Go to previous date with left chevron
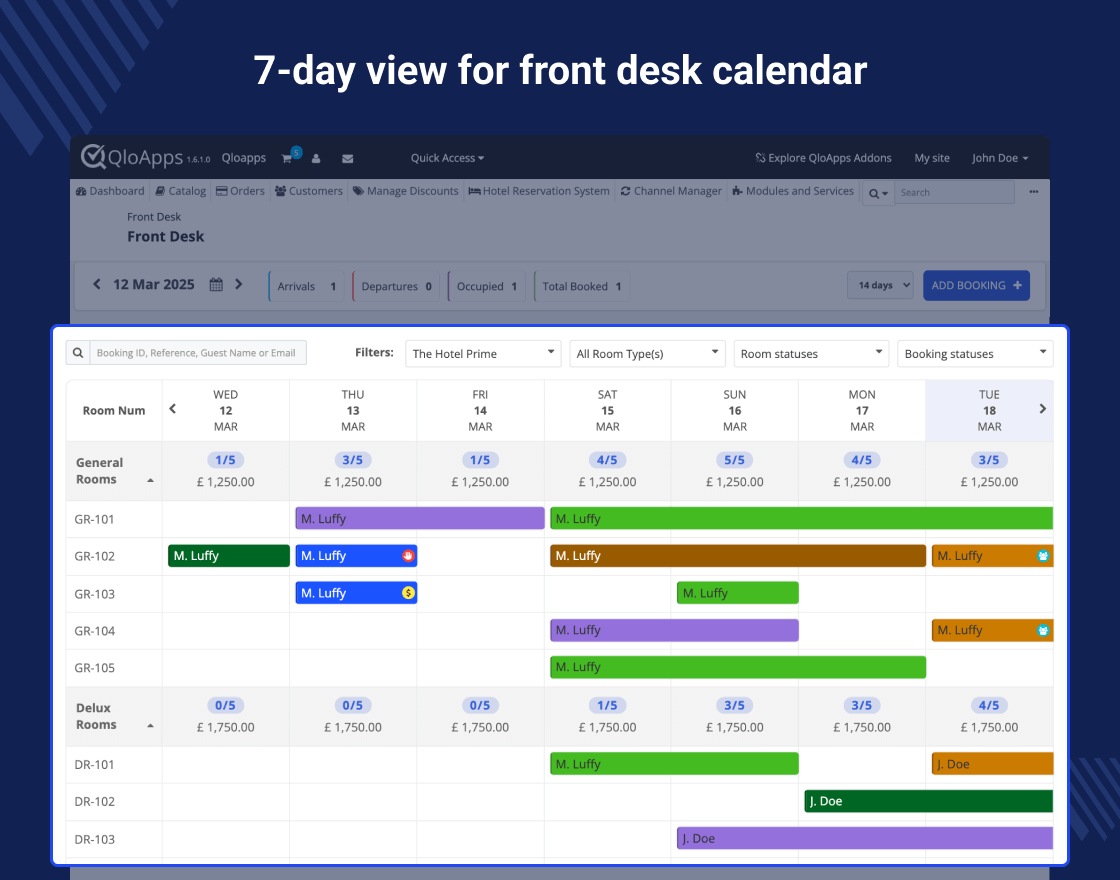This screenshot has width=1120, height=880. (x=97, y=285)
